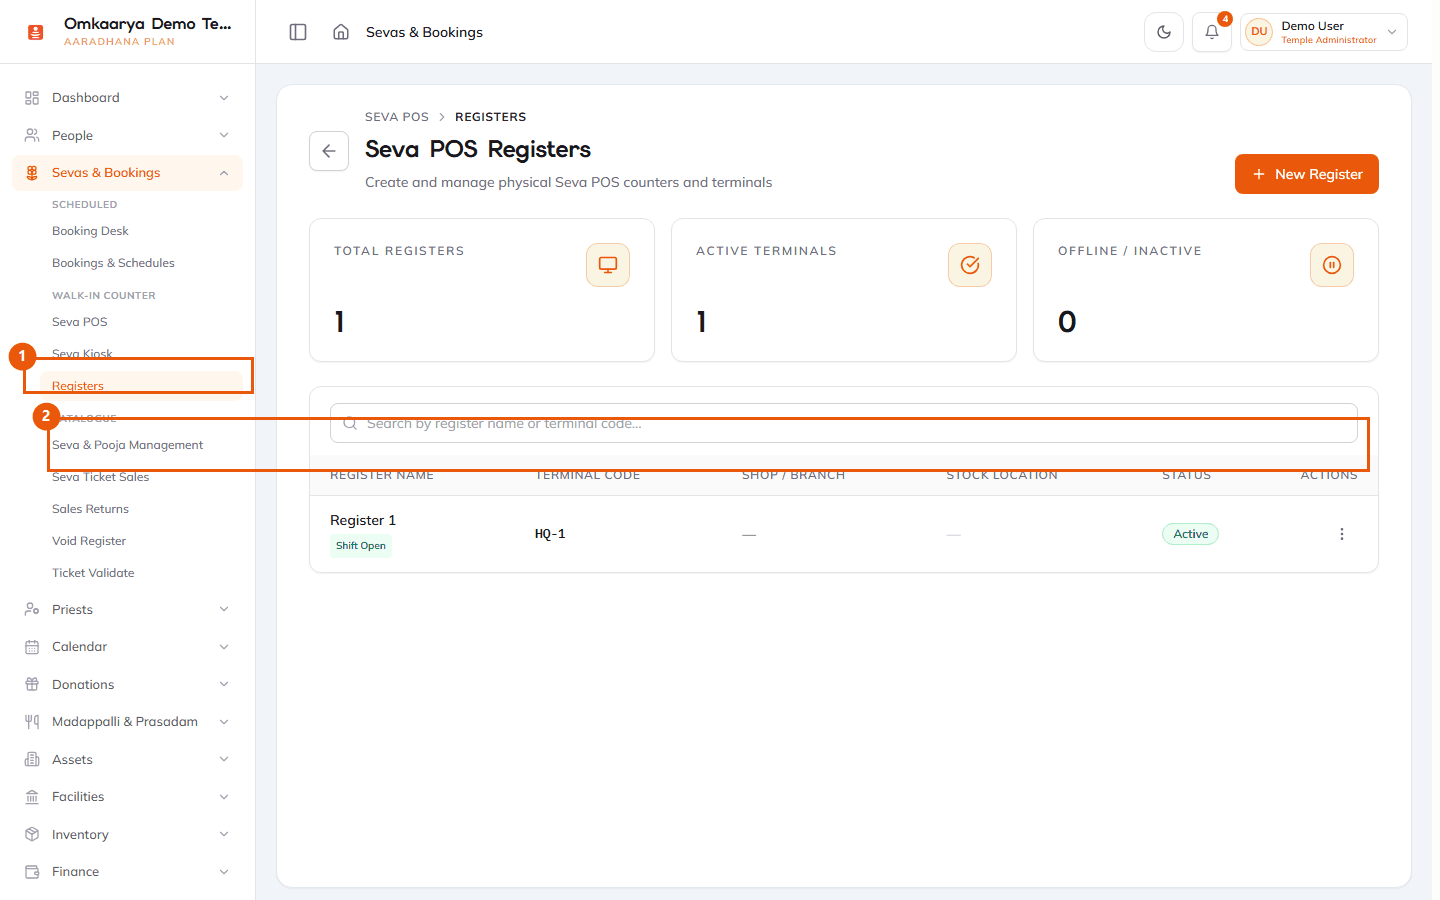Click the Offline / Inactive pause icon
Viewport: 1440px width, 900px height.
1332,265
